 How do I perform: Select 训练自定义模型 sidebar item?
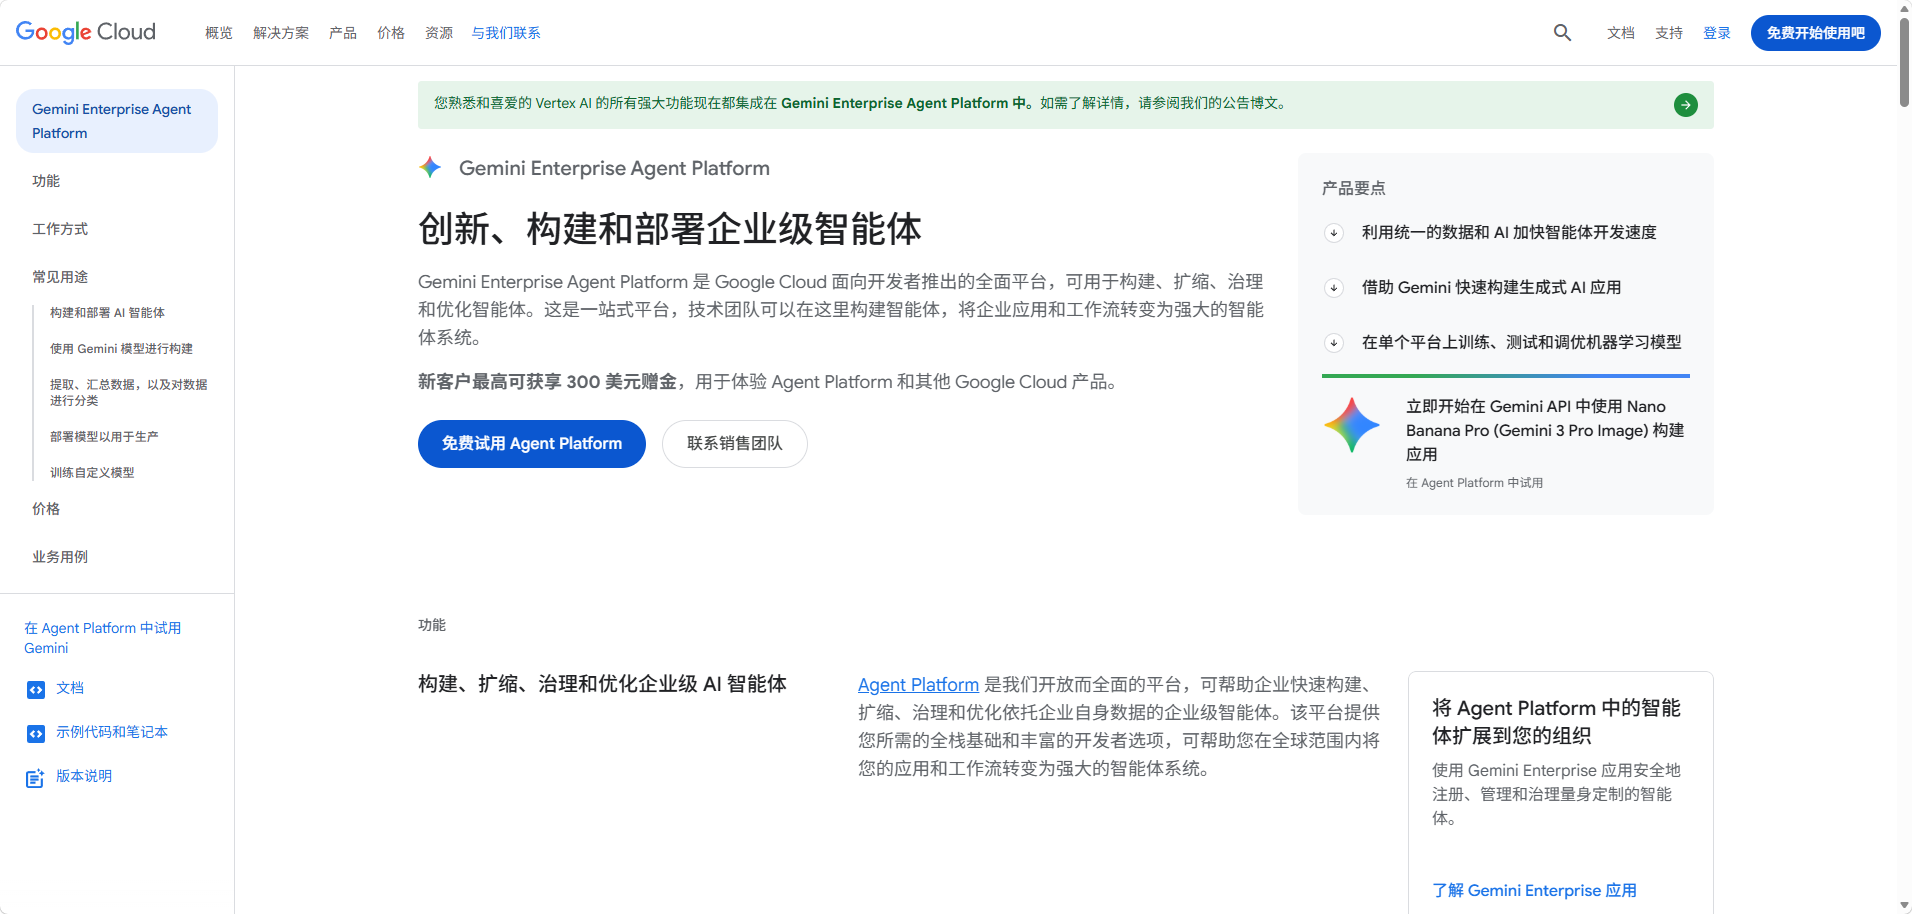[x=92, y=473]
